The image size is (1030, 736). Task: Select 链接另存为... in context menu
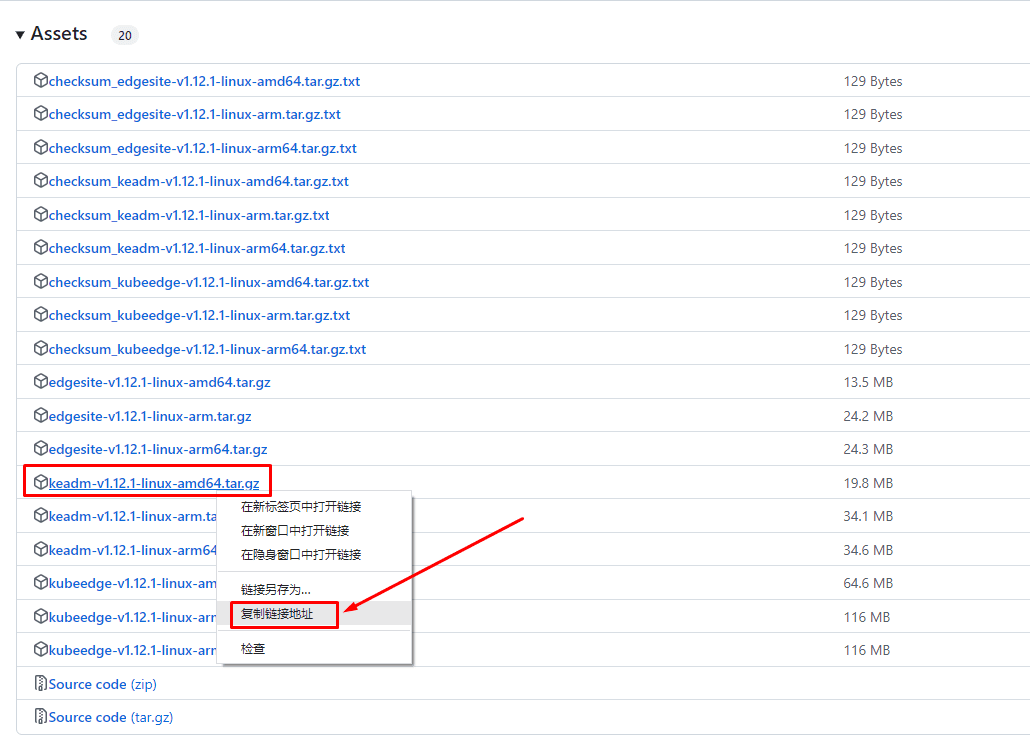point(276,589)
